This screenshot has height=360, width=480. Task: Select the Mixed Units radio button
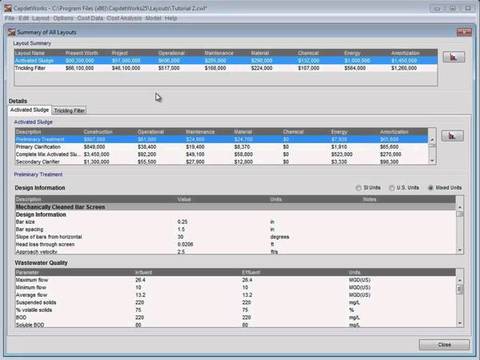click(x=431, y=188)
